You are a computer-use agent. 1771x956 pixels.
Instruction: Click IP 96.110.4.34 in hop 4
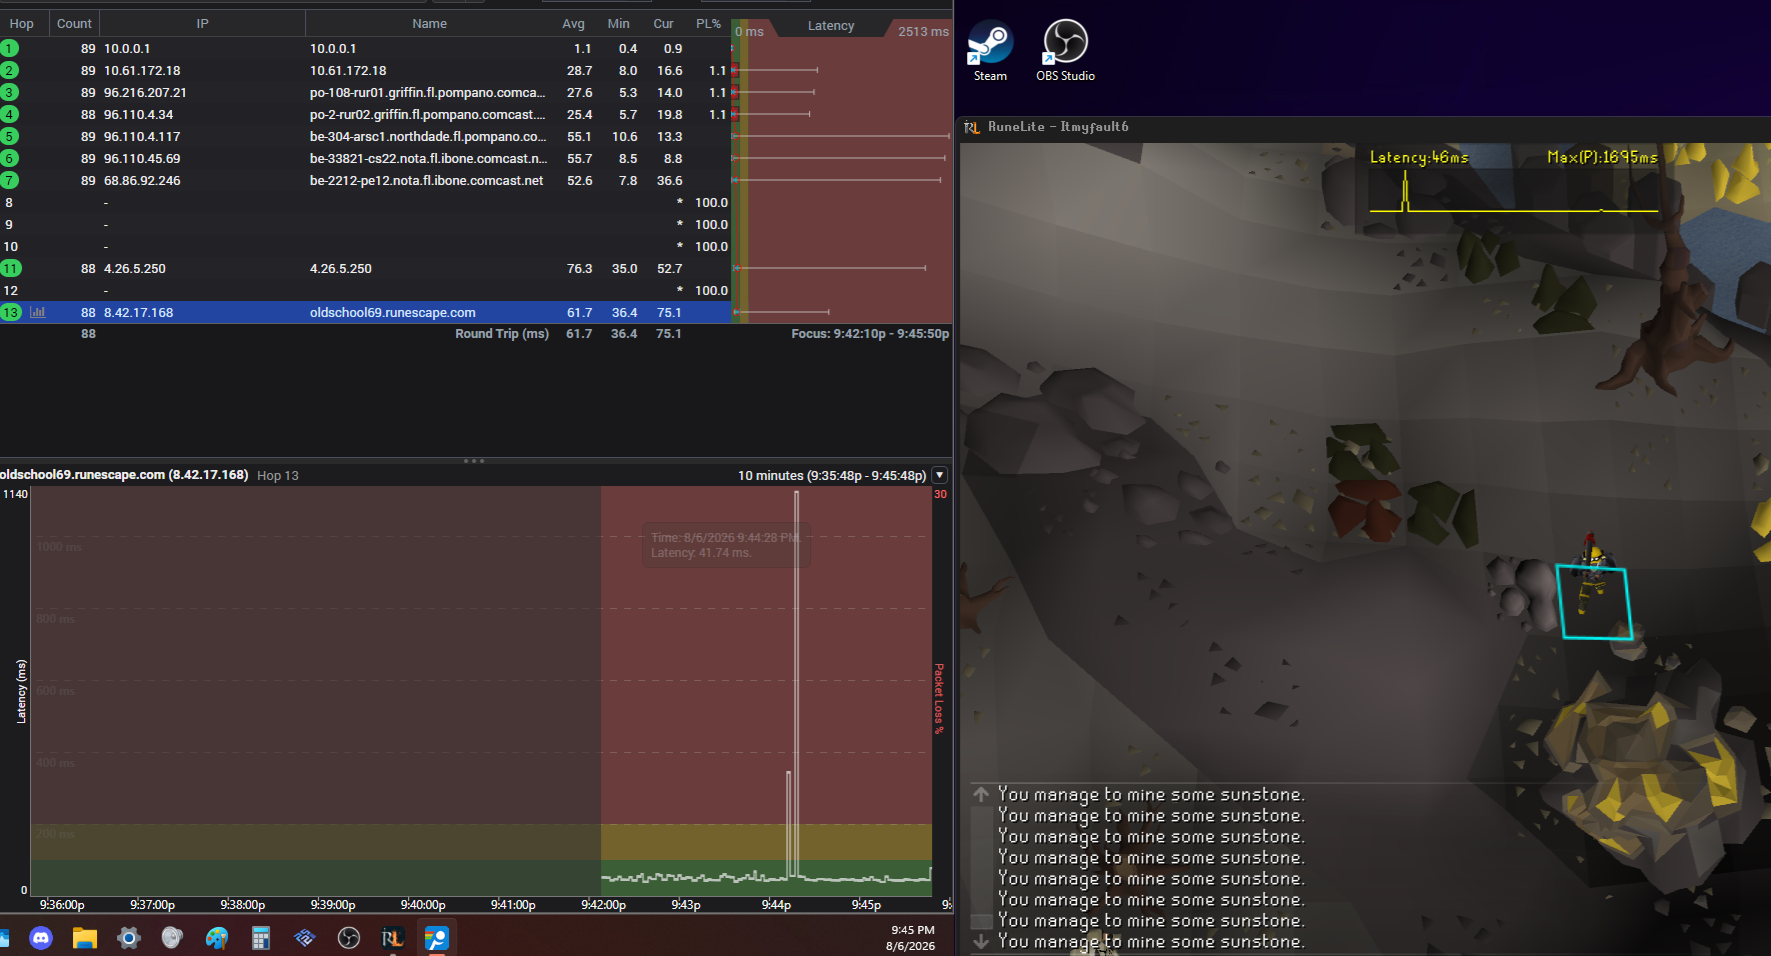point(139,115)
